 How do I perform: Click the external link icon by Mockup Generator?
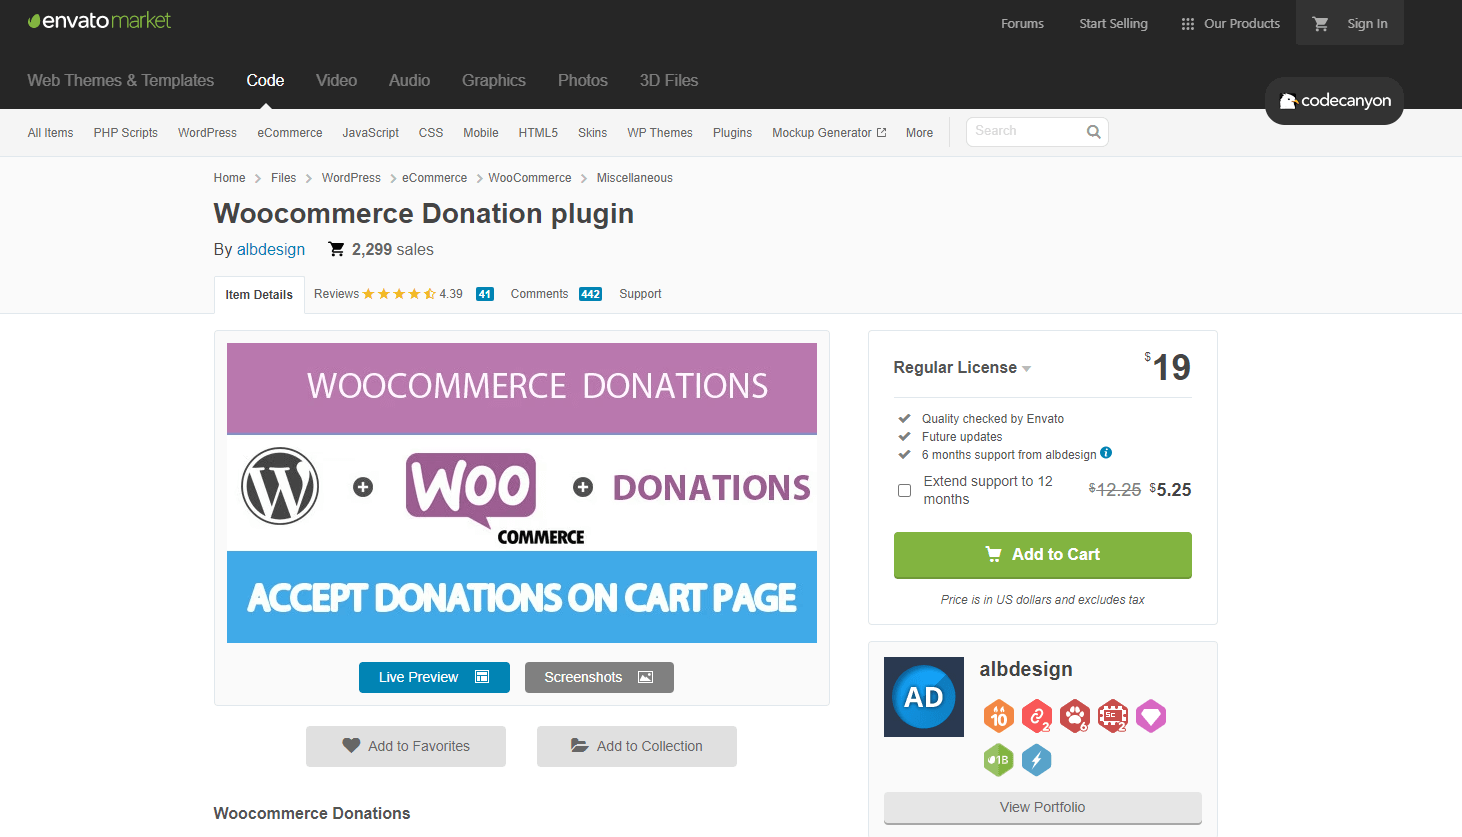(881, 132)
